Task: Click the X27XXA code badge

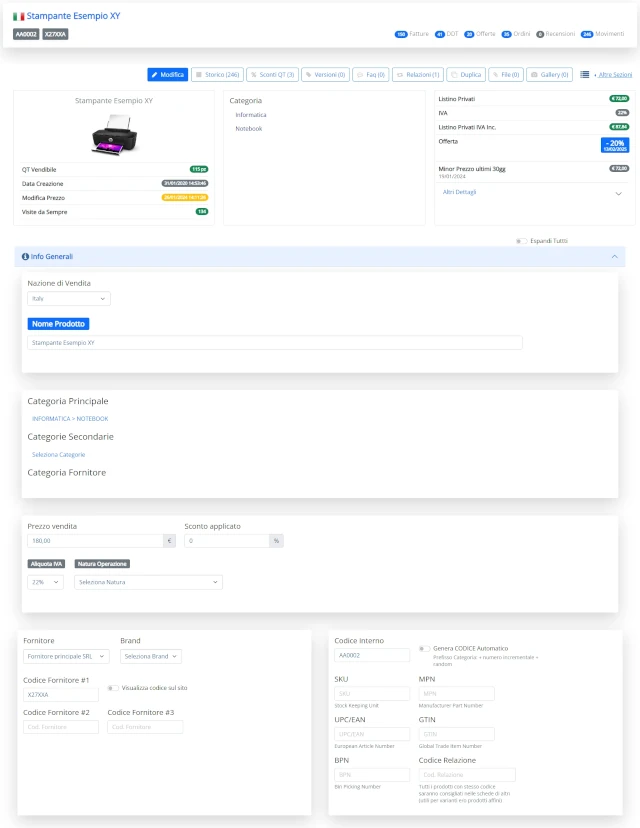Action: click(55, 34)
